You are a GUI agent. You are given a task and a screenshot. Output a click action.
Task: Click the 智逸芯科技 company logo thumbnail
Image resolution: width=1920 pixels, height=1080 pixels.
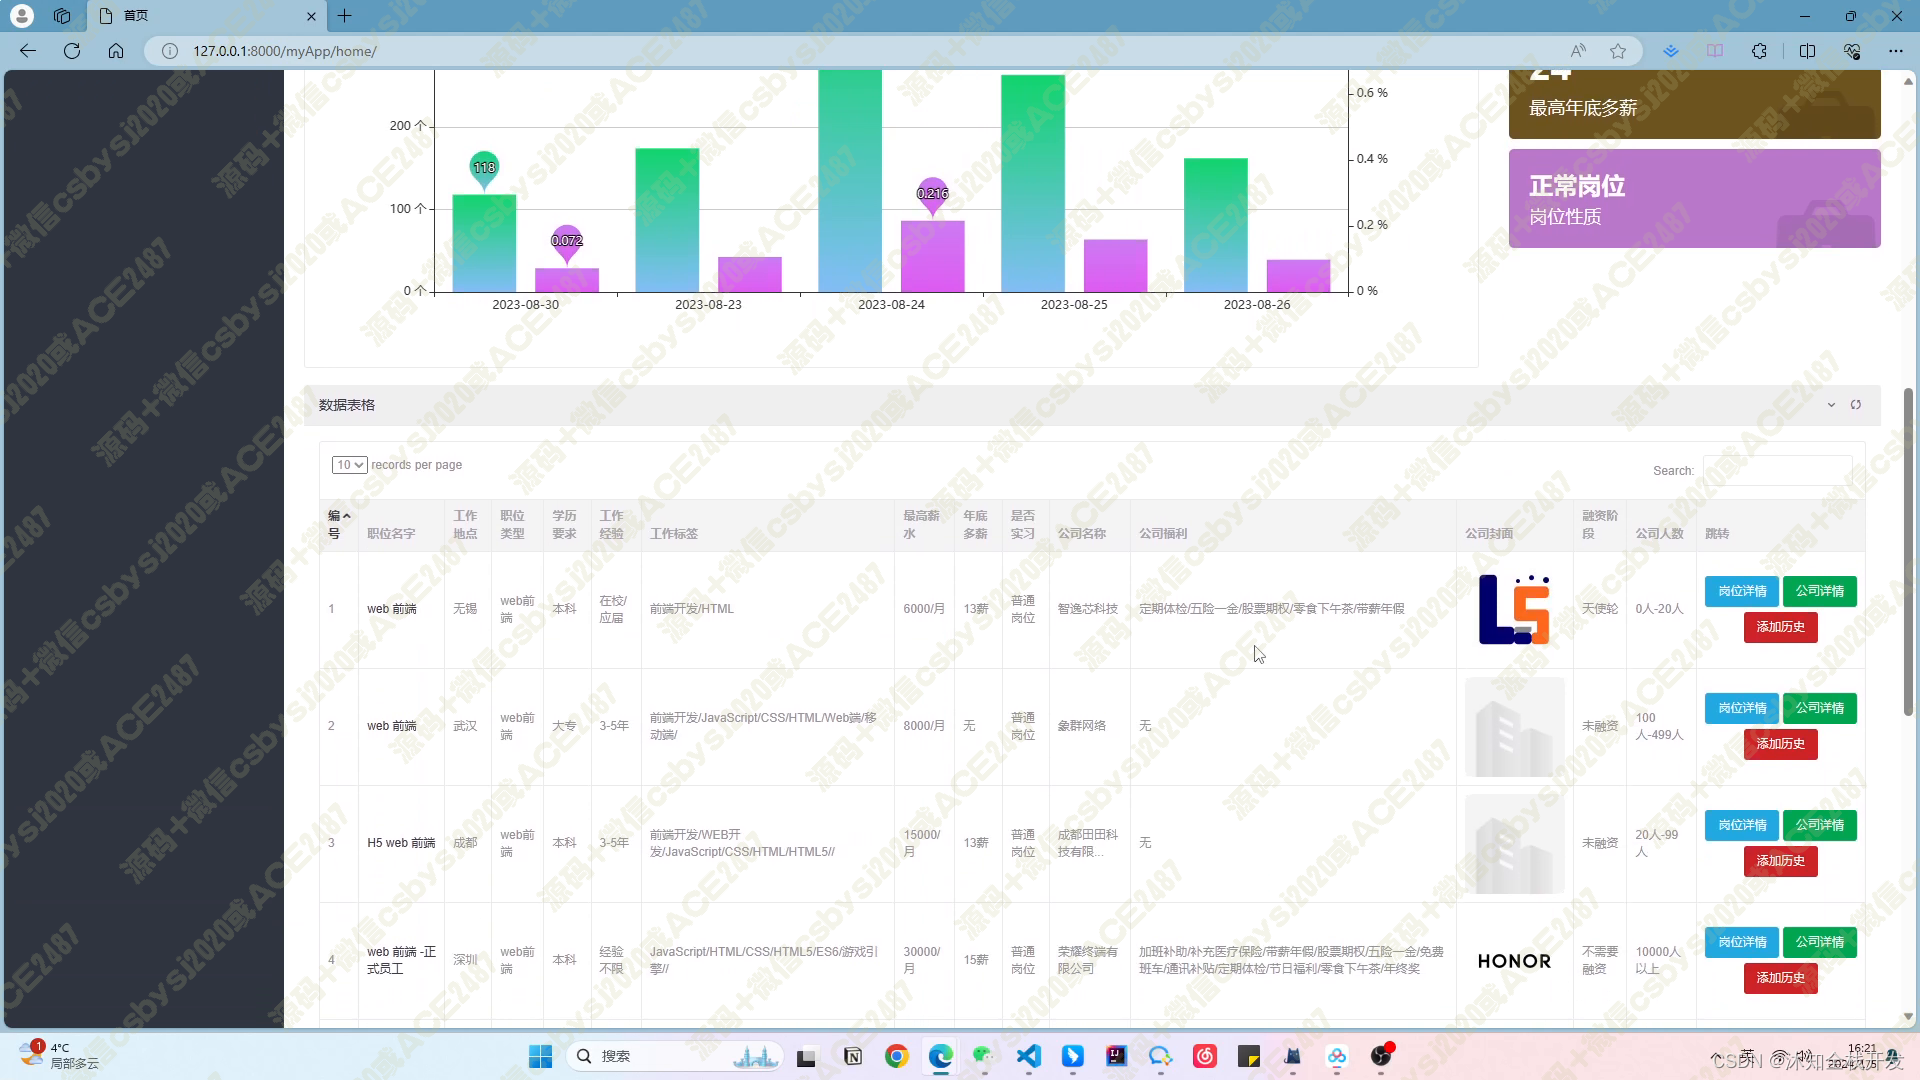pos(1514,609)
